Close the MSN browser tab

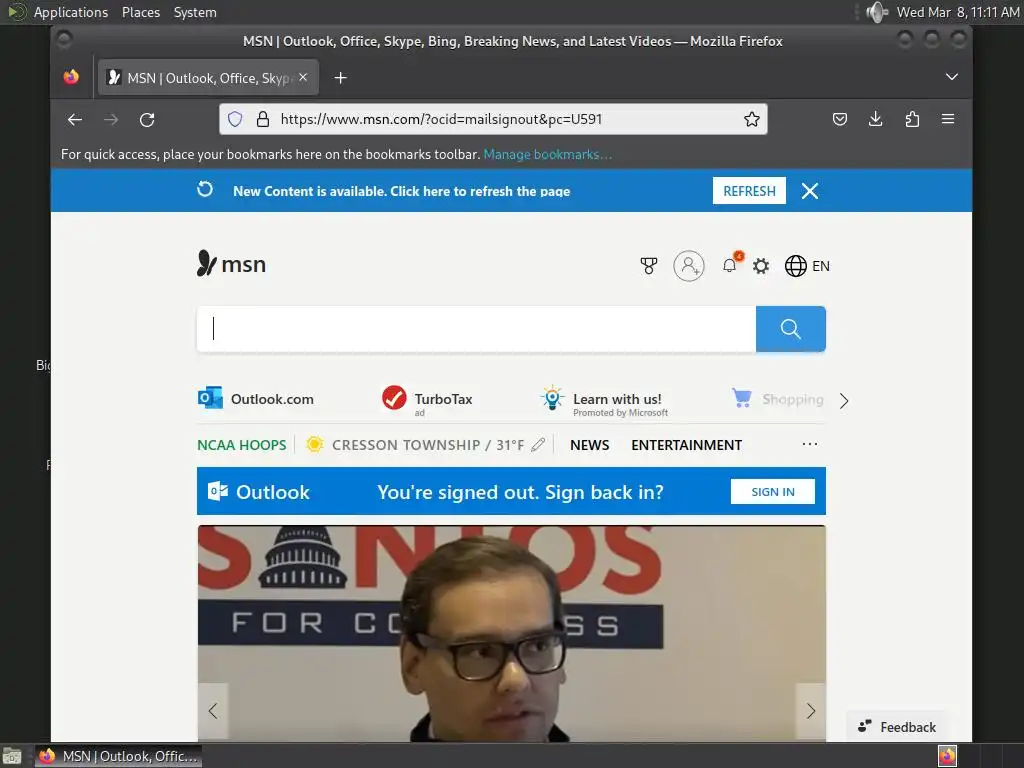(x=303, y=77)
